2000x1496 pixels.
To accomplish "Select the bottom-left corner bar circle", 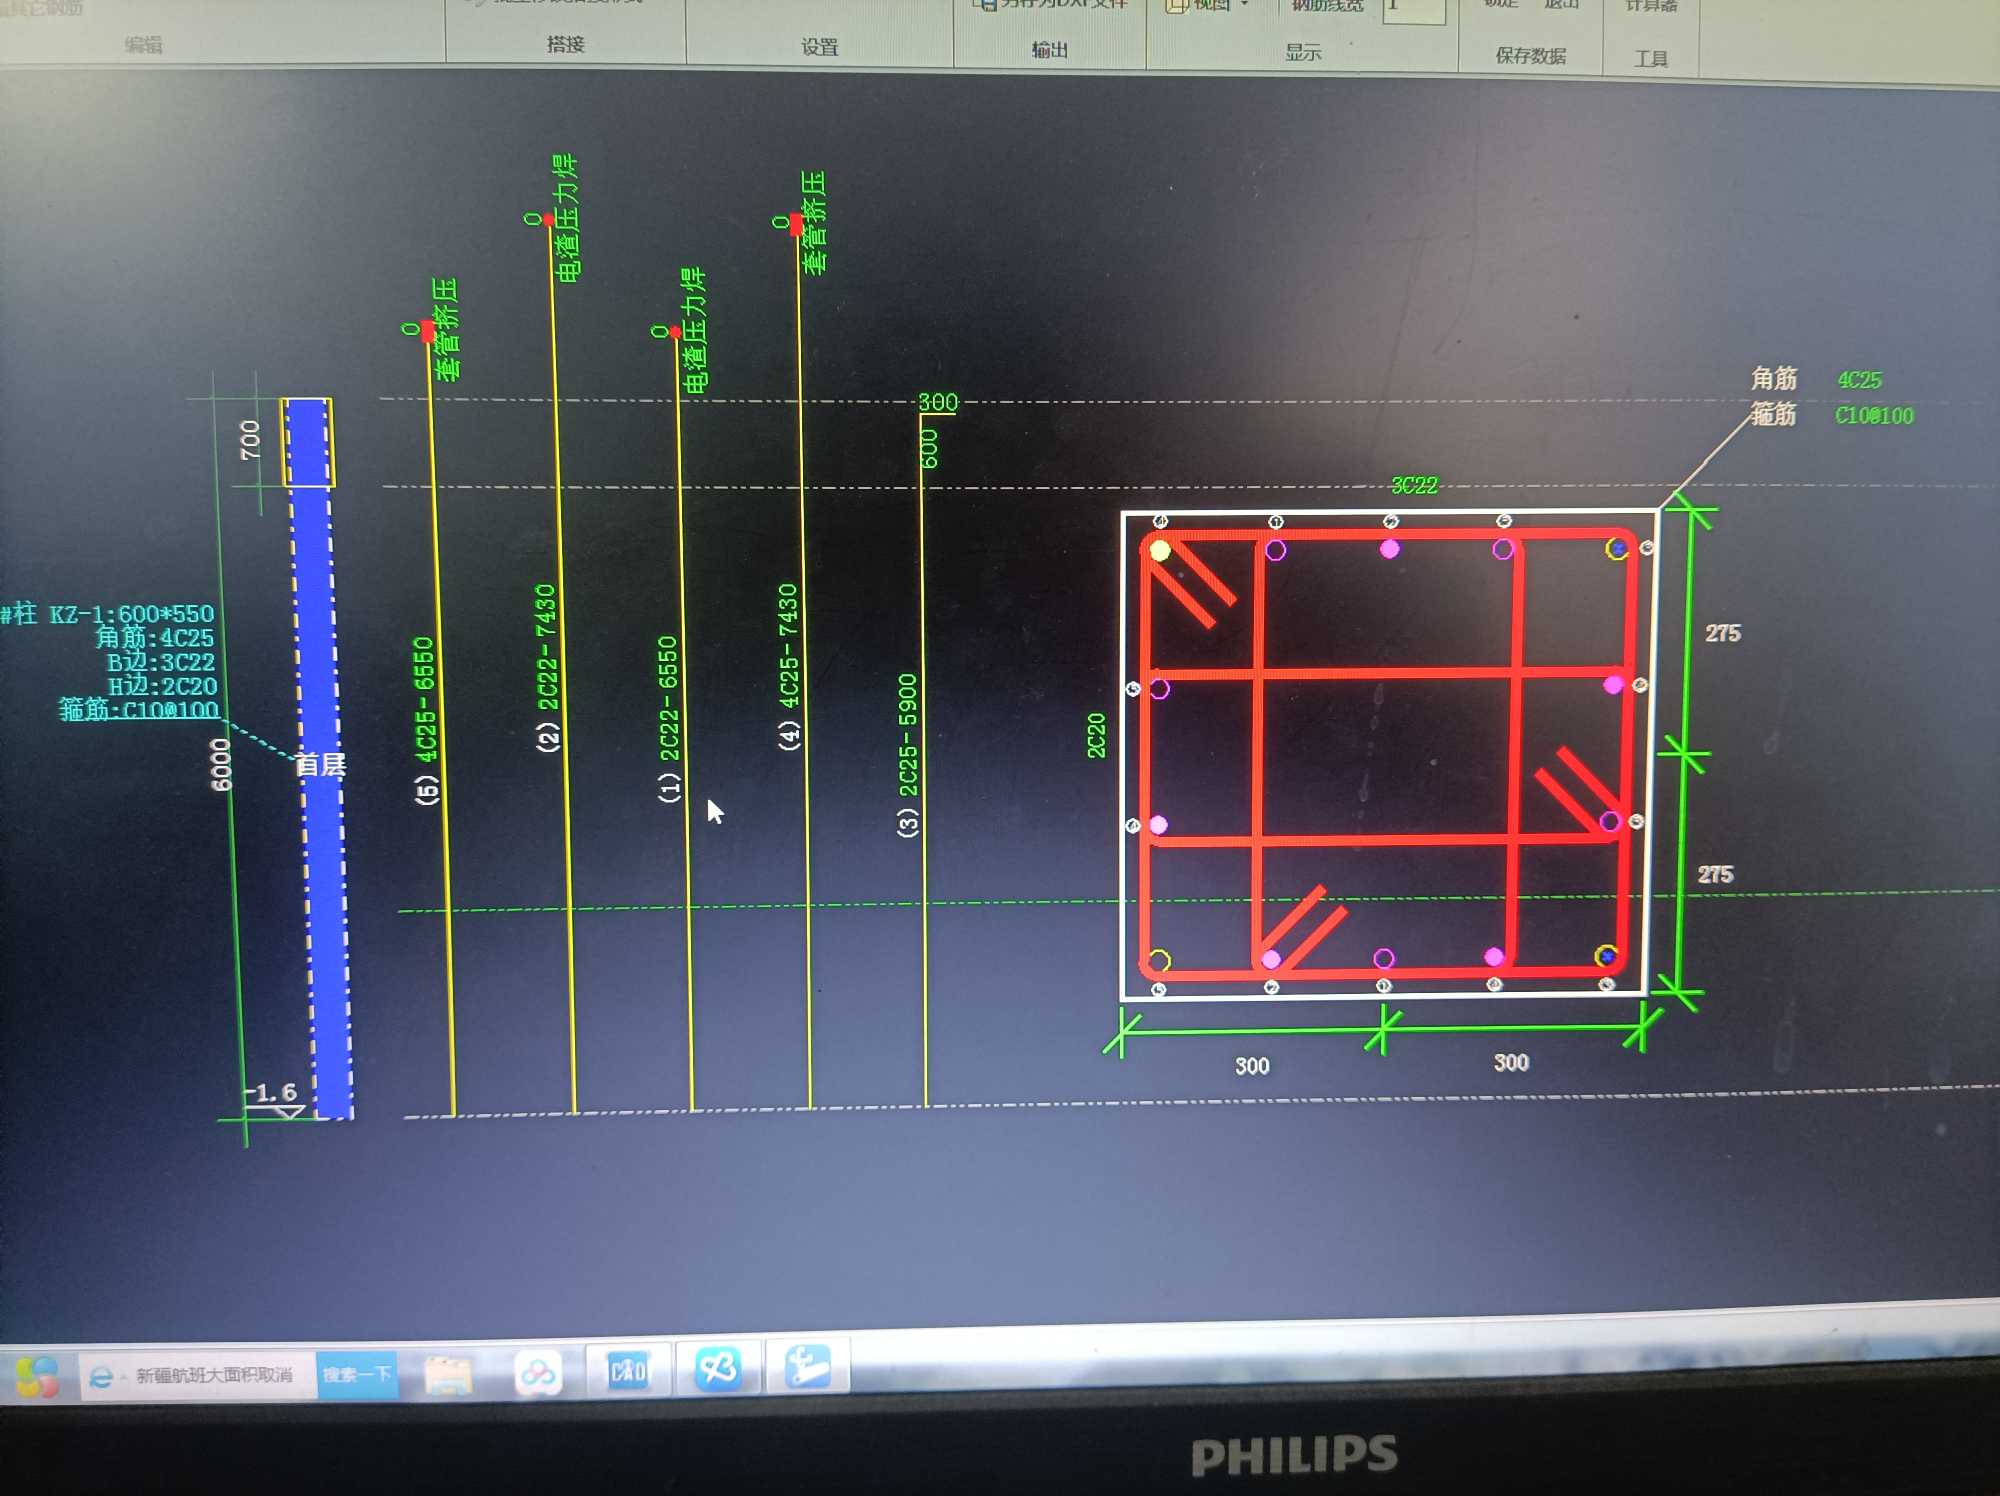I will (x=1159, y=961).
